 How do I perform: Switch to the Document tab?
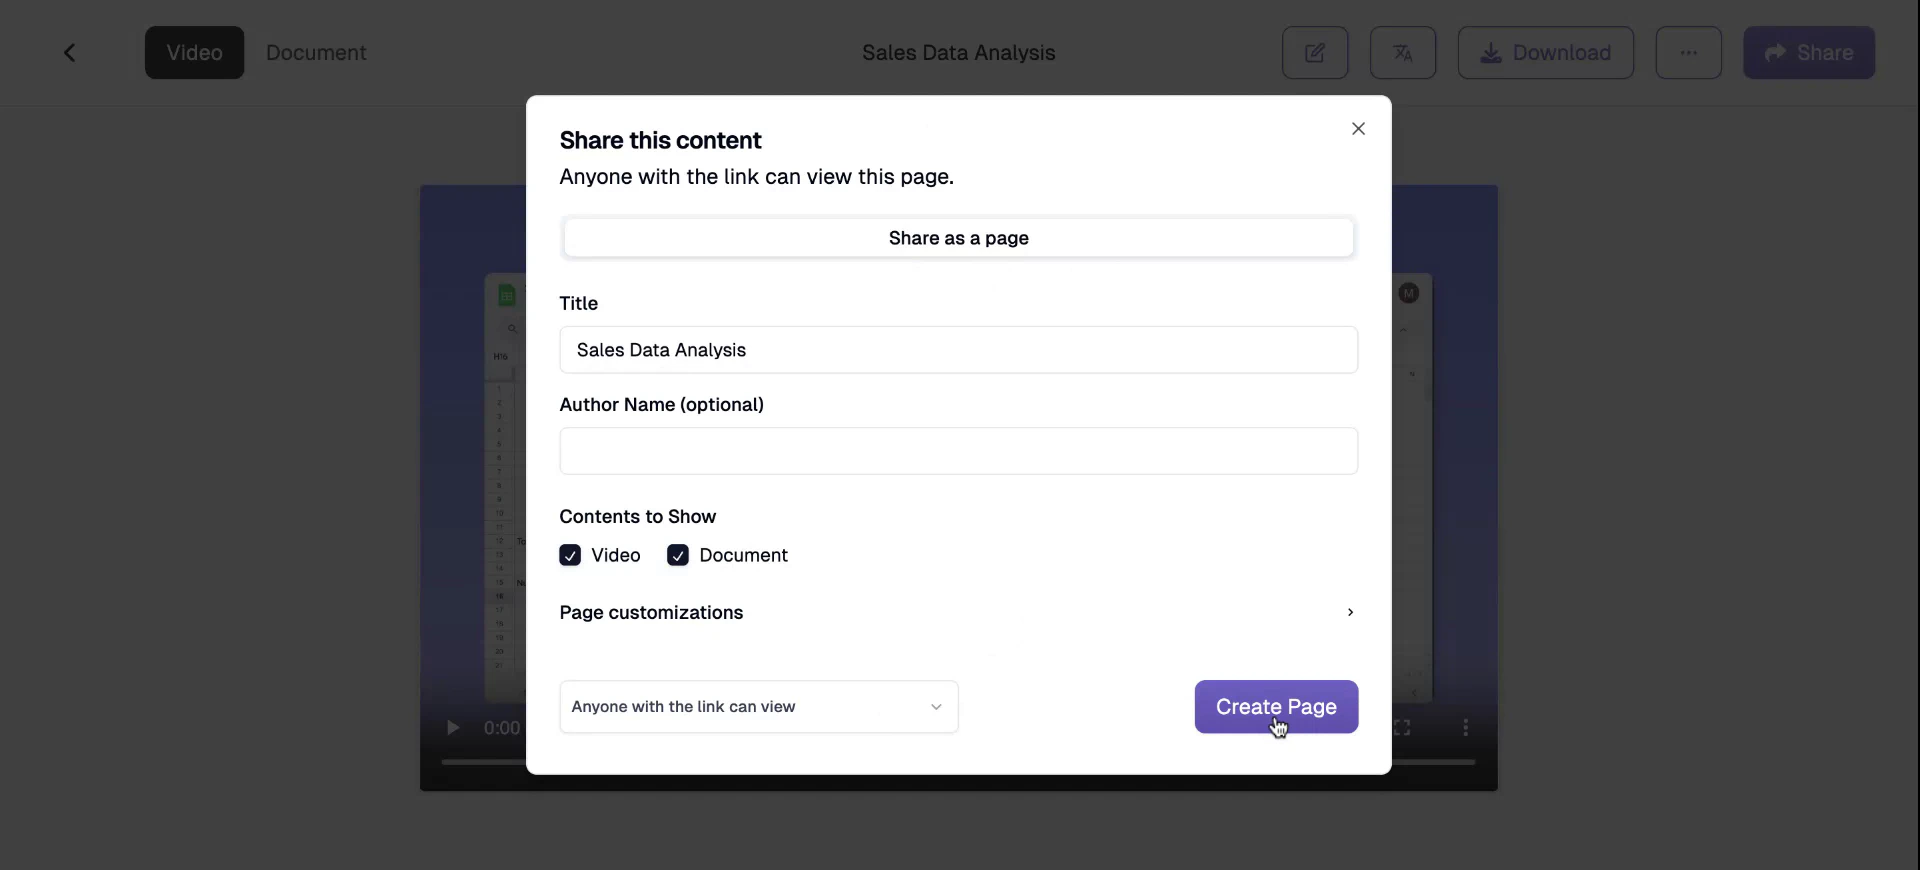[x=316, y=52]
